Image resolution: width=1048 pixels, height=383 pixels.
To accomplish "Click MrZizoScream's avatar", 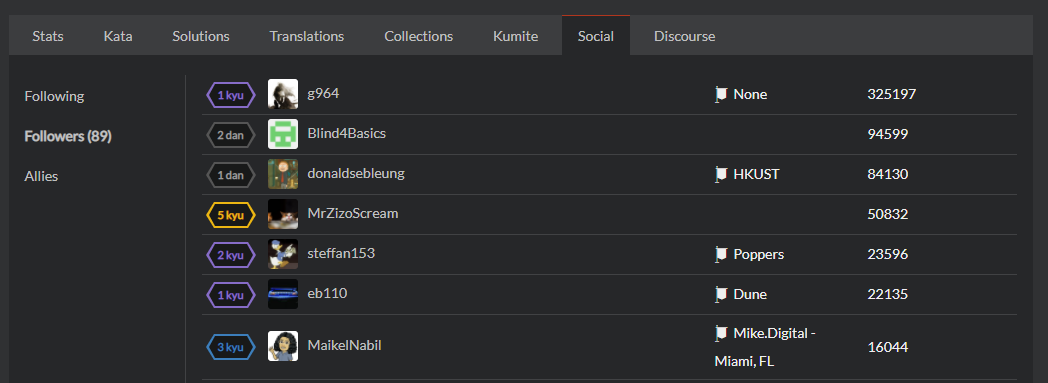I will [x=283, y=215].
